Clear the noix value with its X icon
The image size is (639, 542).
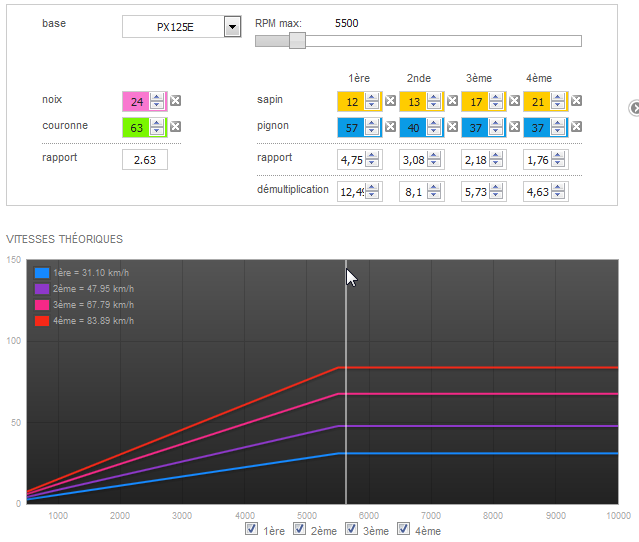point(176,101)
